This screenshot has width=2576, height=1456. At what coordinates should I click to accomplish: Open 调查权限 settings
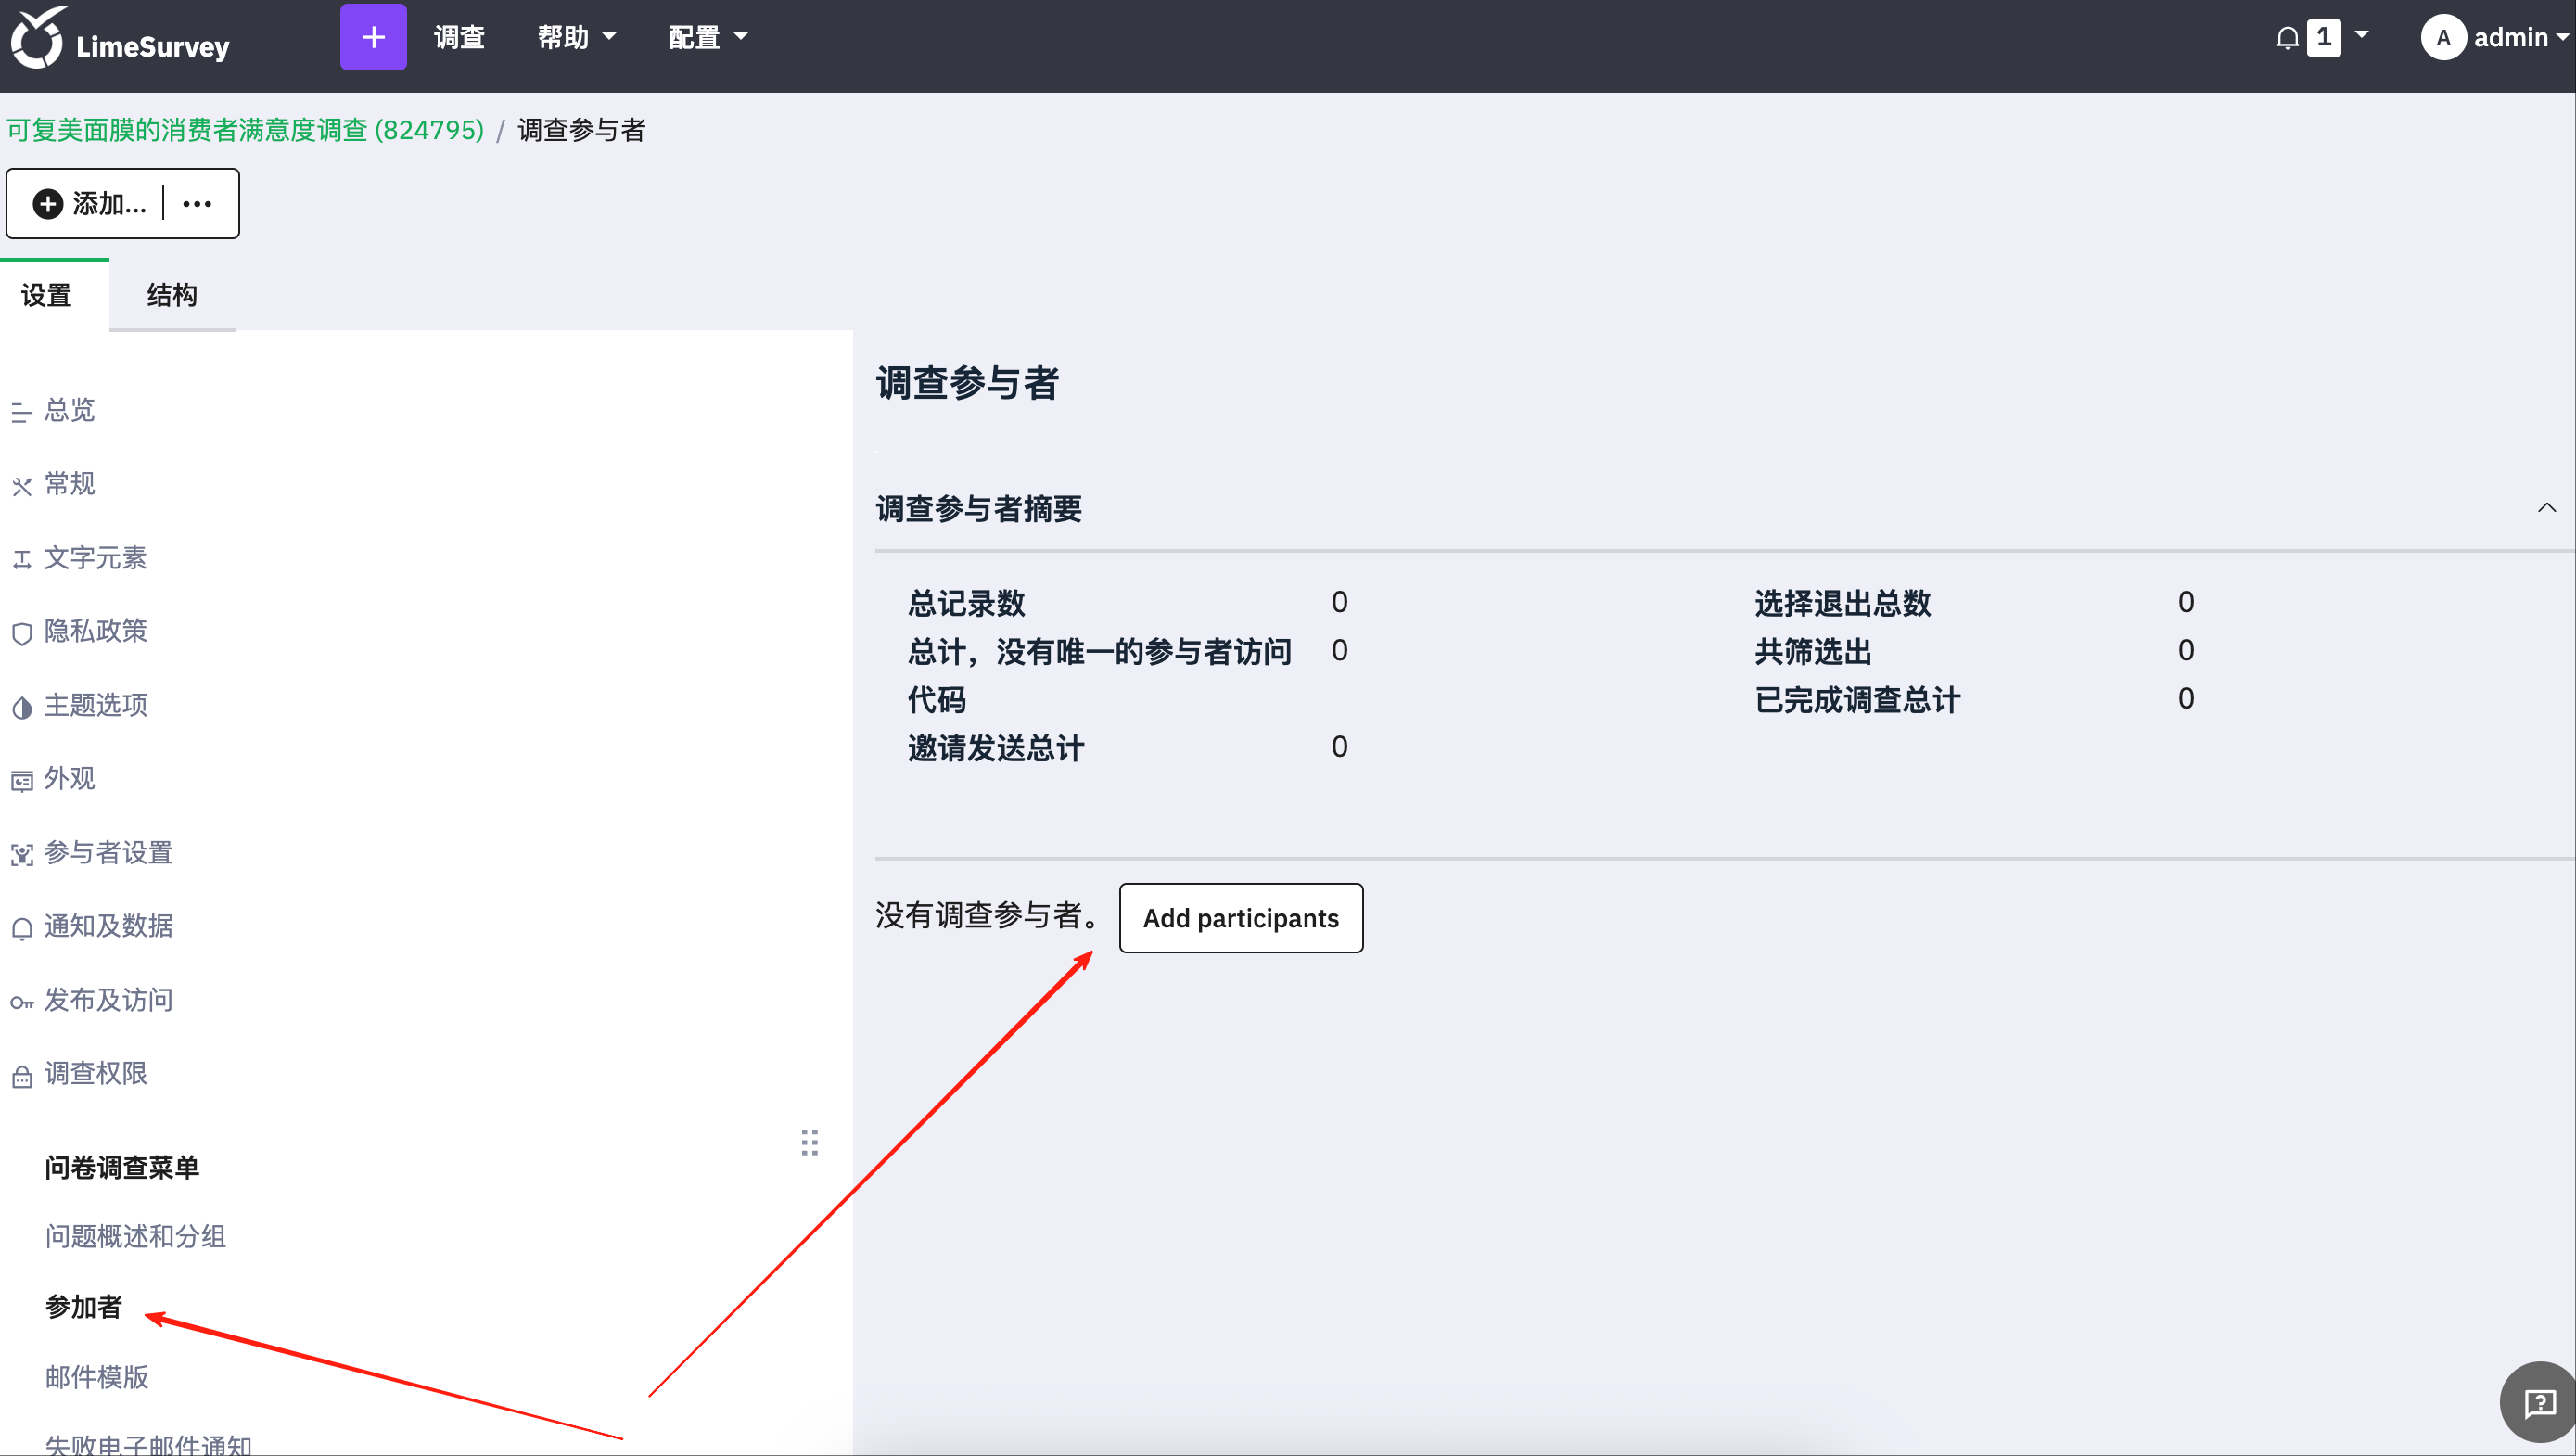point(95,1074)
